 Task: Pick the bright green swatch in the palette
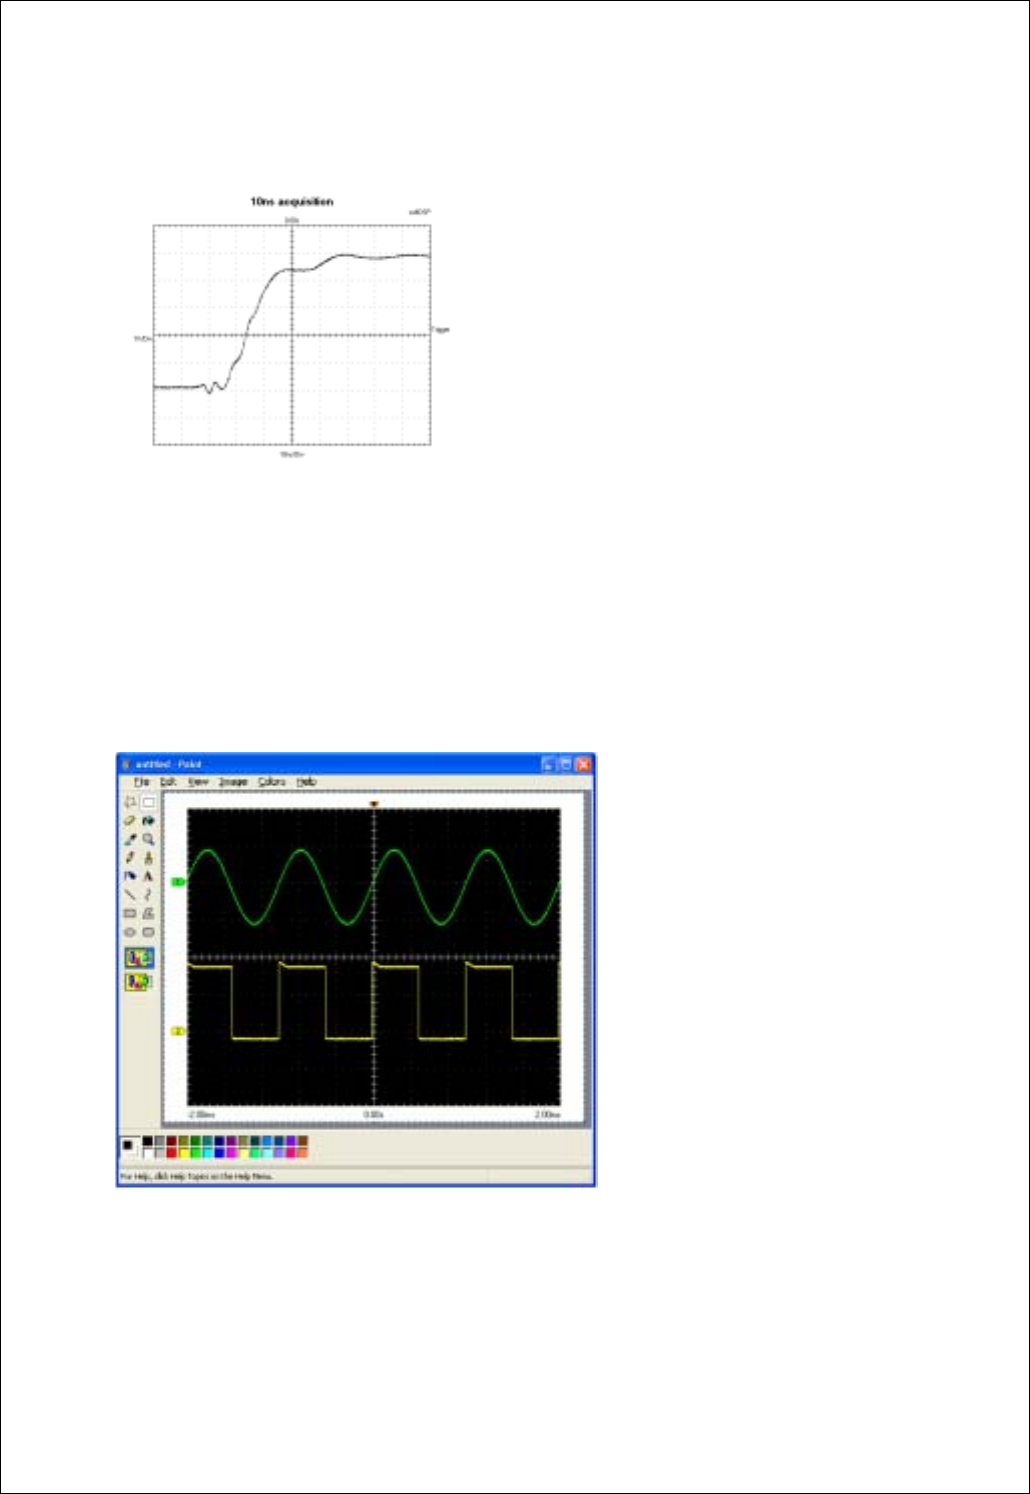[x=196, y=1153]
